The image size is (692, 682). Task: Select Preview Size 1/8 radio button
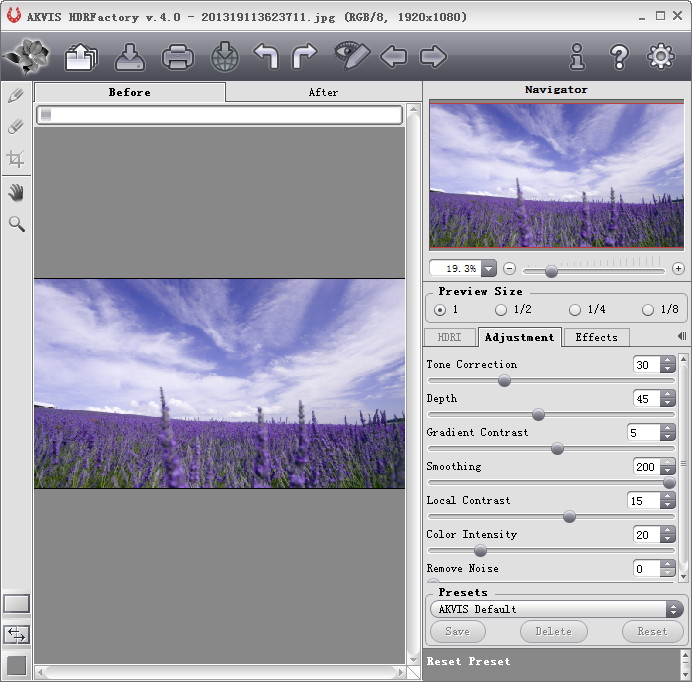(648, 310)
